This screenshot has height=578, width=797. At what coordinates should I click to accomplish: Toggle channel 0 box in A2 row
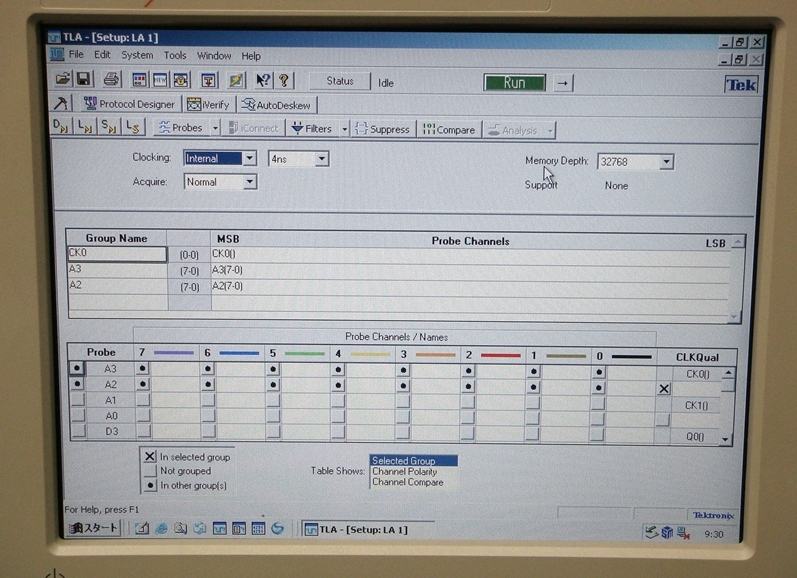tap(599, 388)
